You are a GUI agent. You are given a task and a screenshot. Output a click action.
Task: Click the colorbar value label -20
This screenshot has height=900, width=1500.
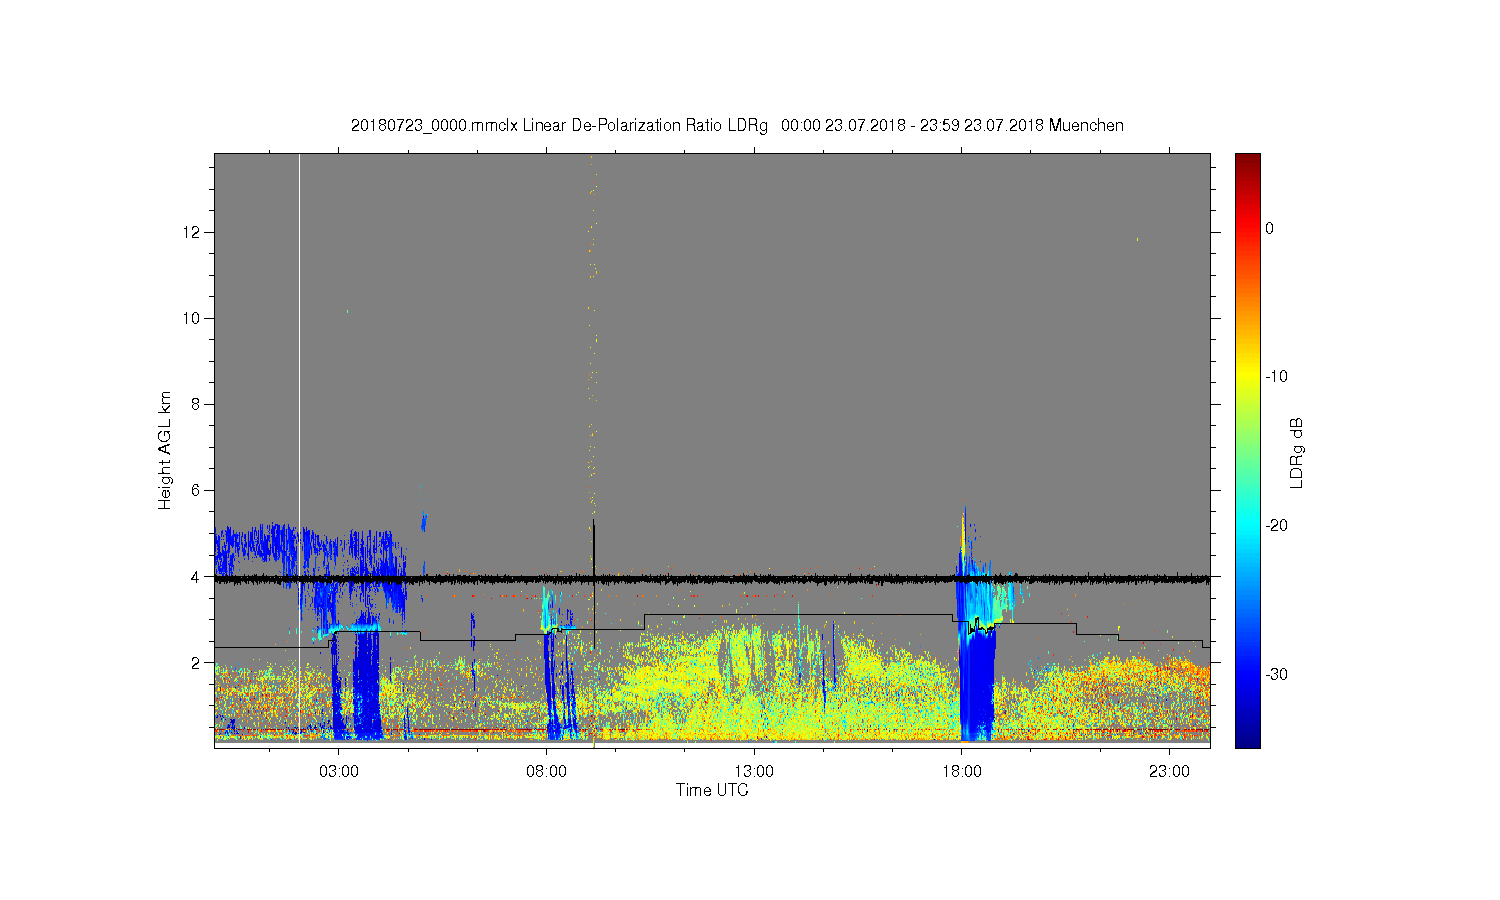point(1276,525)
